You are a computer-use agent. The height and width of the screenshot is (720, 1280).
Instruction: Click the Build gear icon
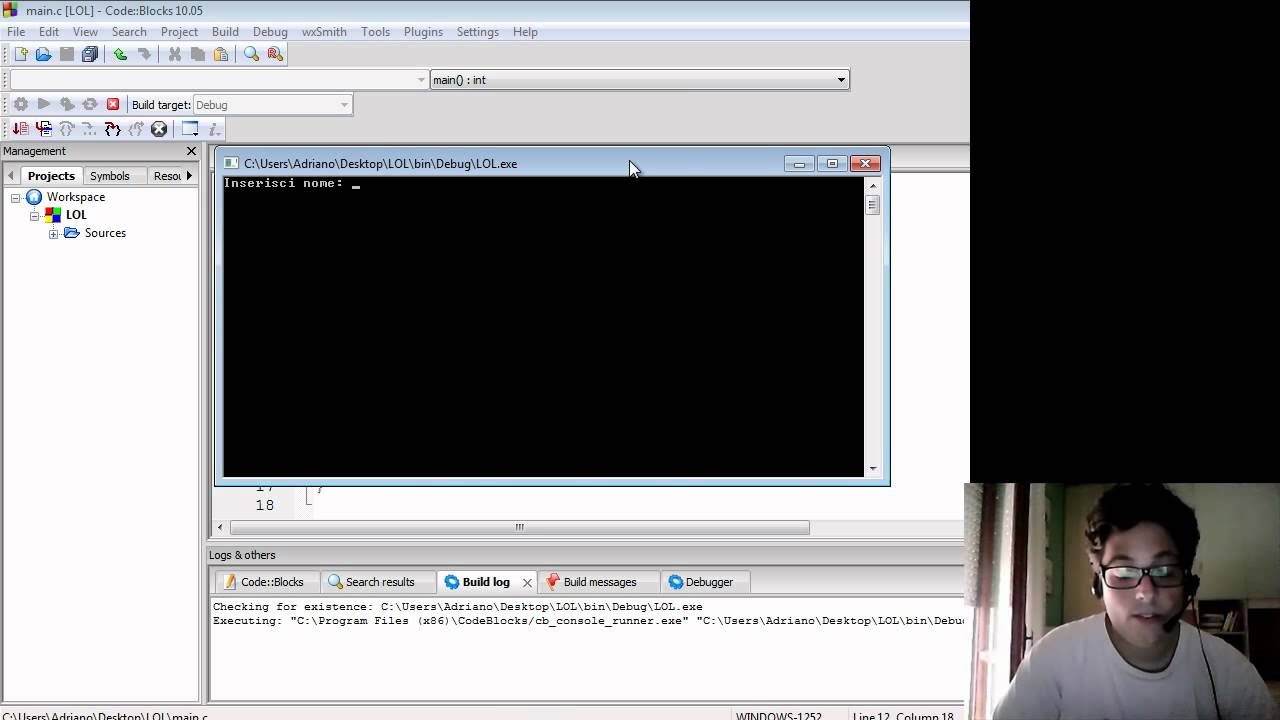tap(21, 105)
